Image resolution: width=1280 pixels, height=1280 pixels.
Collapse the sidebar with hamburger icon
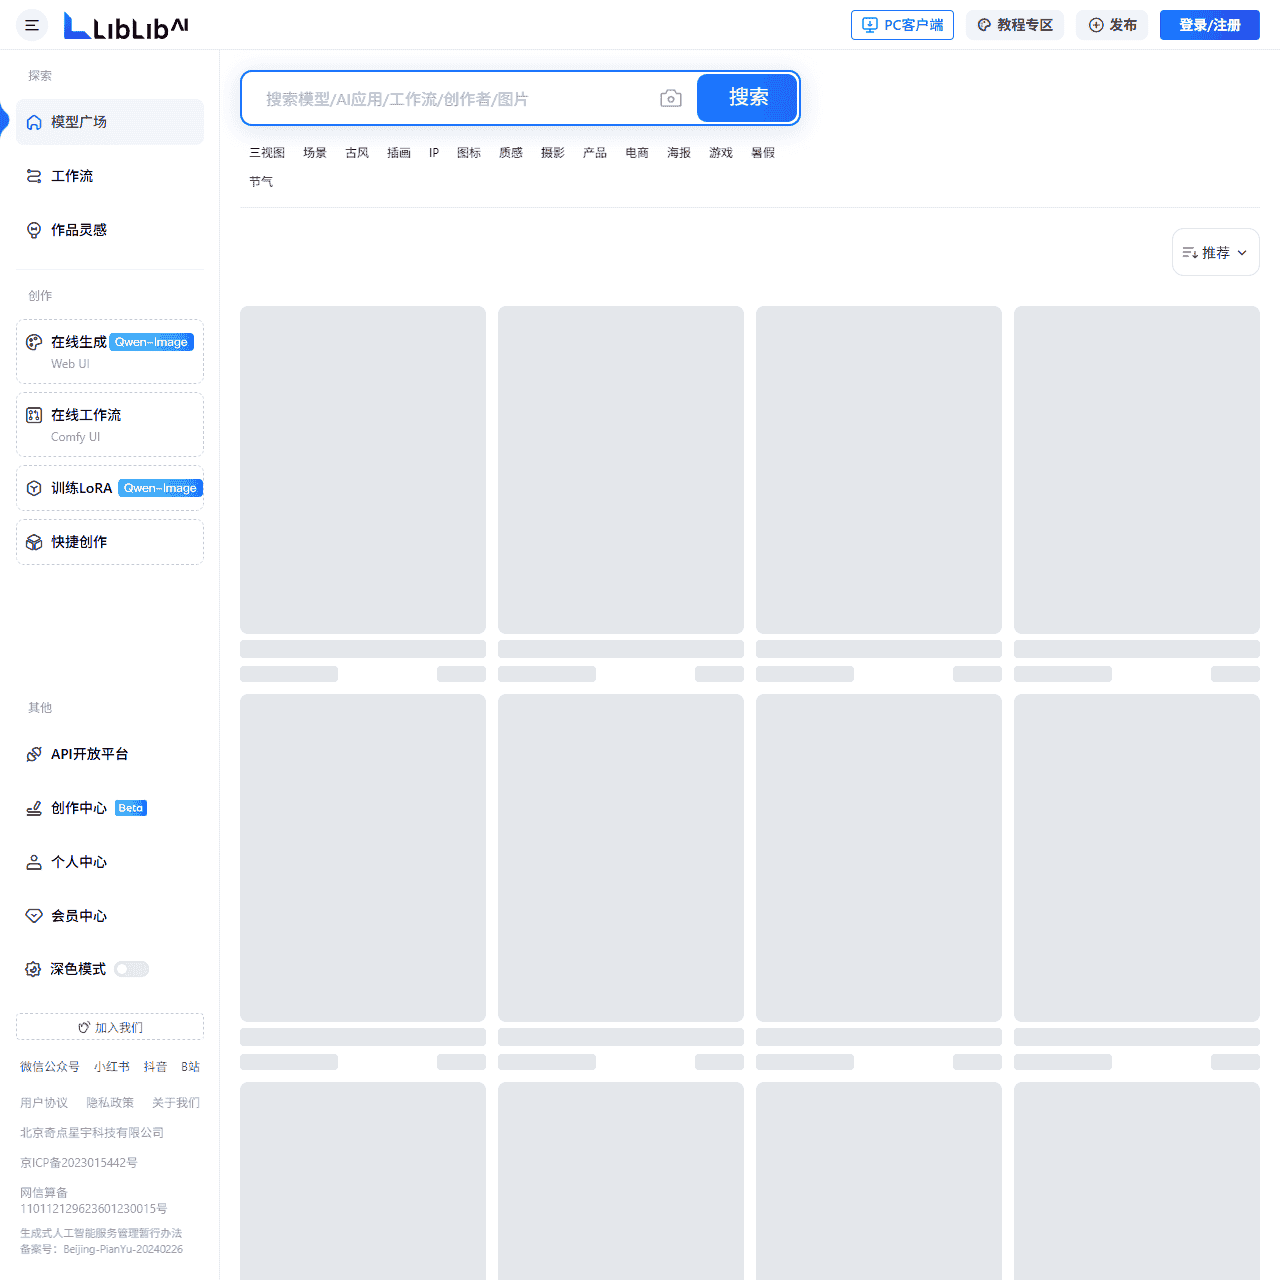32,25
